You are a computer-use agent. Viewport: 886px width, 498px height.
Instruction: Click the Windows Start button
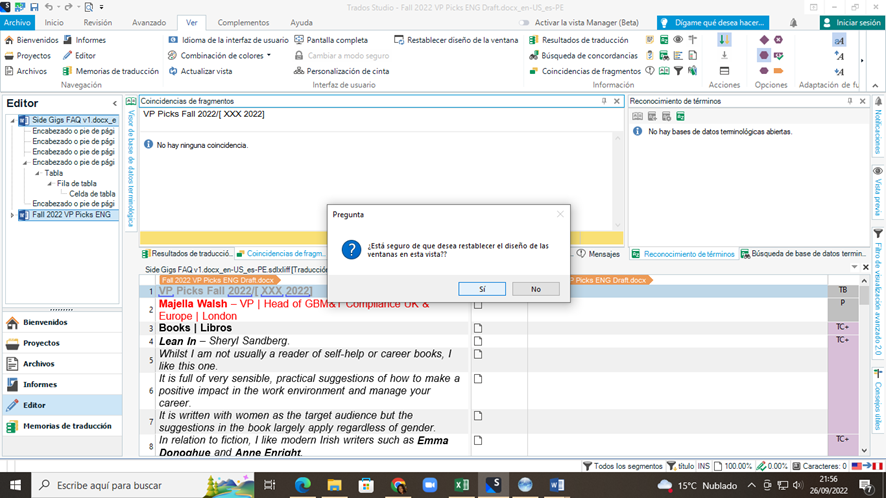15,485
